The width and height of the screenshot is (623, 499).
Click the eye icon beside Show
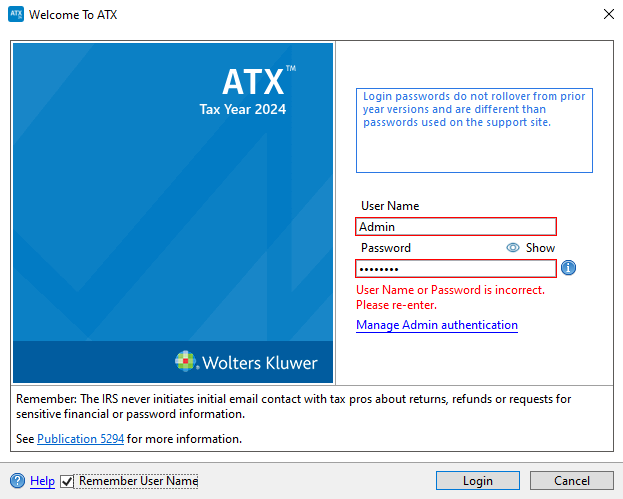pyautogui.click(x=513, y=248)
